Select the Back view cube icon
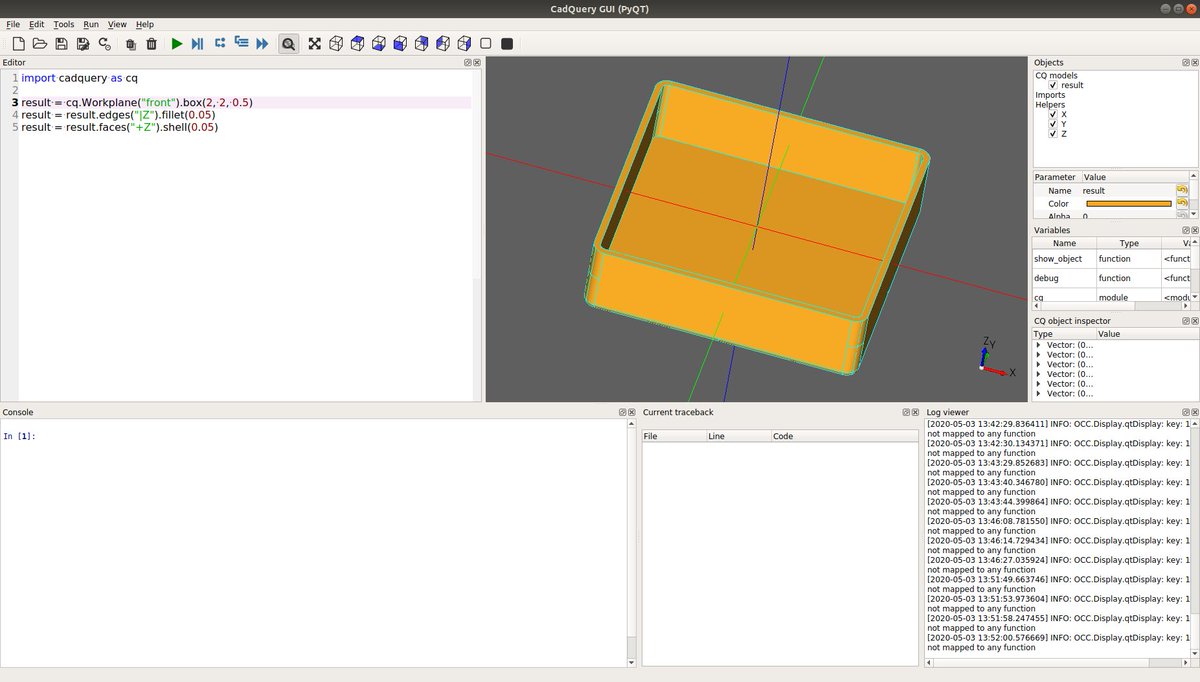The width and height of the screenshot is (1200, 682). 422,44
